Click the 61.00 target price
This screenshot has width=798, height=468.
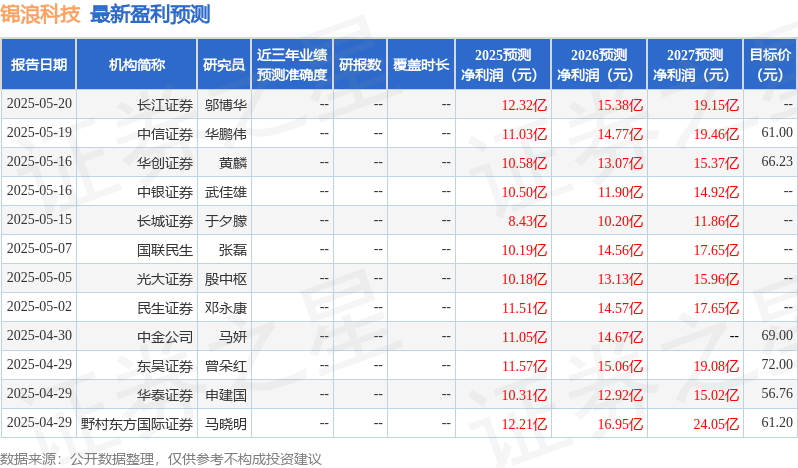point(777,133)
